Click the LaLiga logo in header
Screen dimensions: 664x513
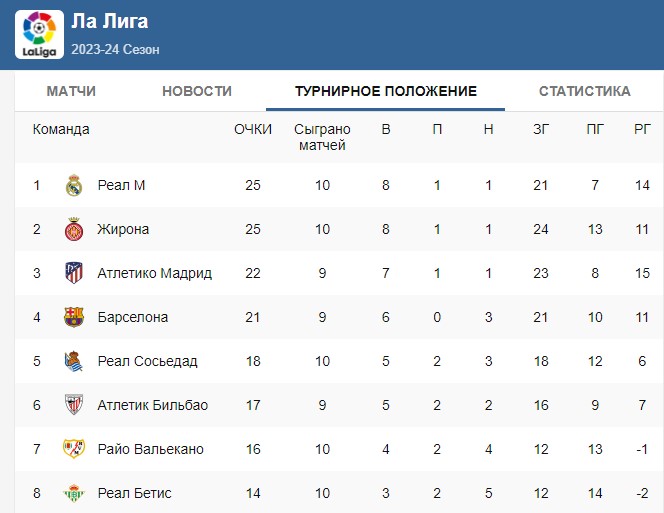pyautogui.click(x=39, y=34)
